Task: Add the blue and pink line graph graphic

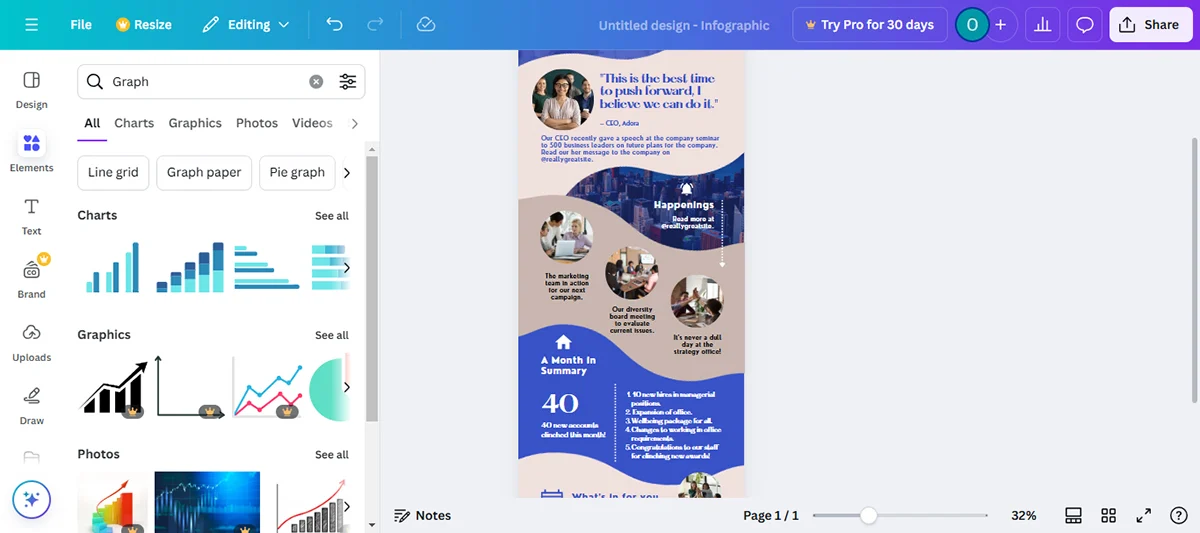Action: point(267,386)
